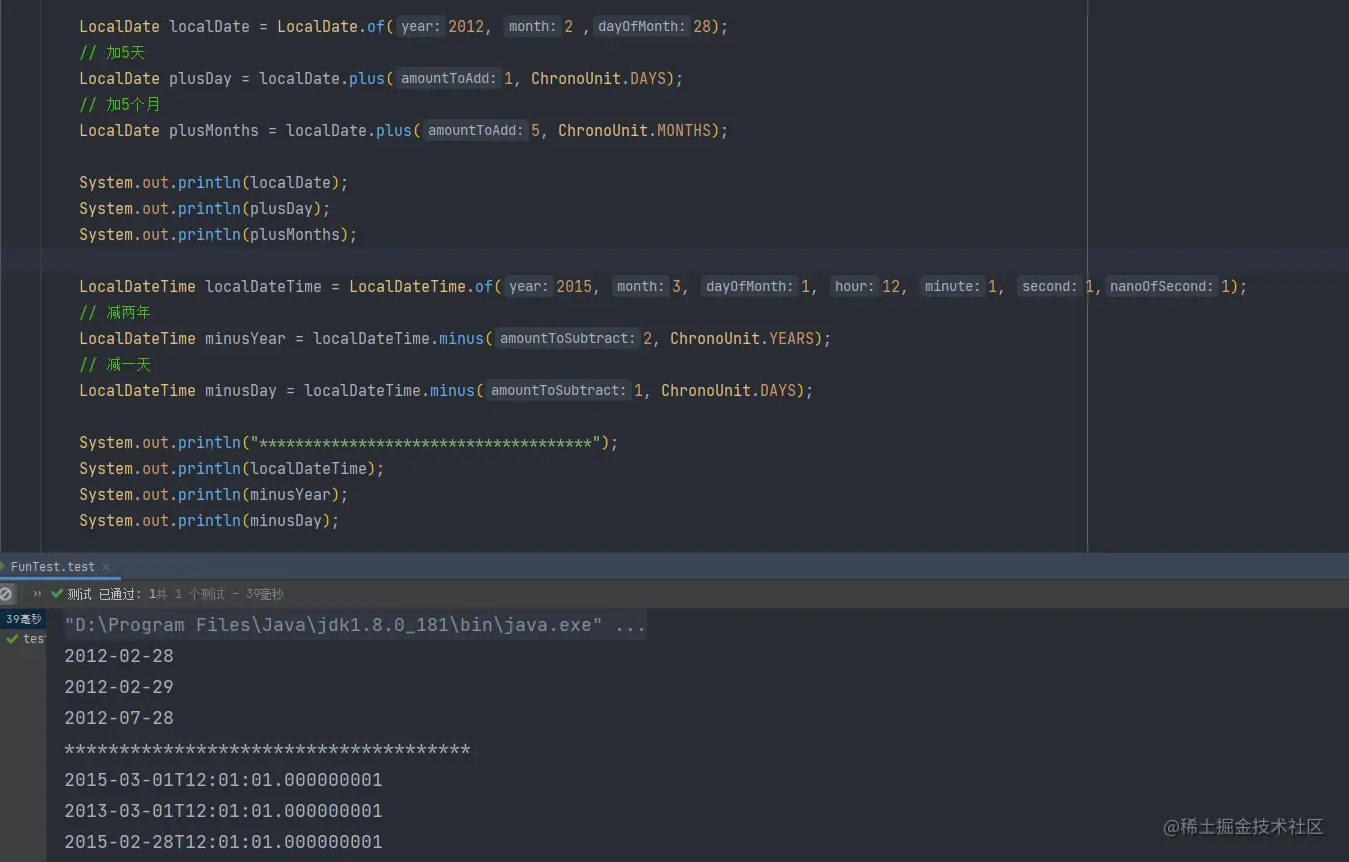Click 'minute:' parameter hint in LocalDateTime.of
Viewport: 1349px width, 862px height.
pos(952,286)
